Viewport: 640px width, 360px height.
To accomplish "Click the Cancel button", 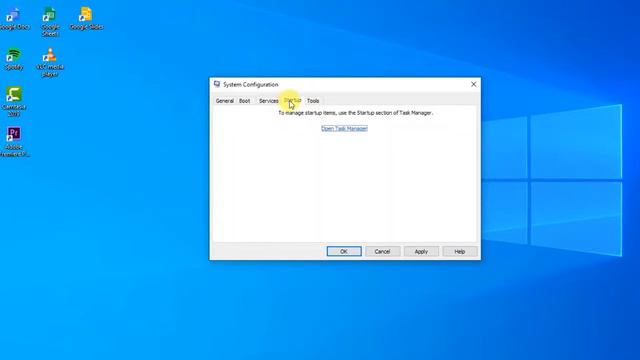I will pyautogui.click(x=382, y=251).
